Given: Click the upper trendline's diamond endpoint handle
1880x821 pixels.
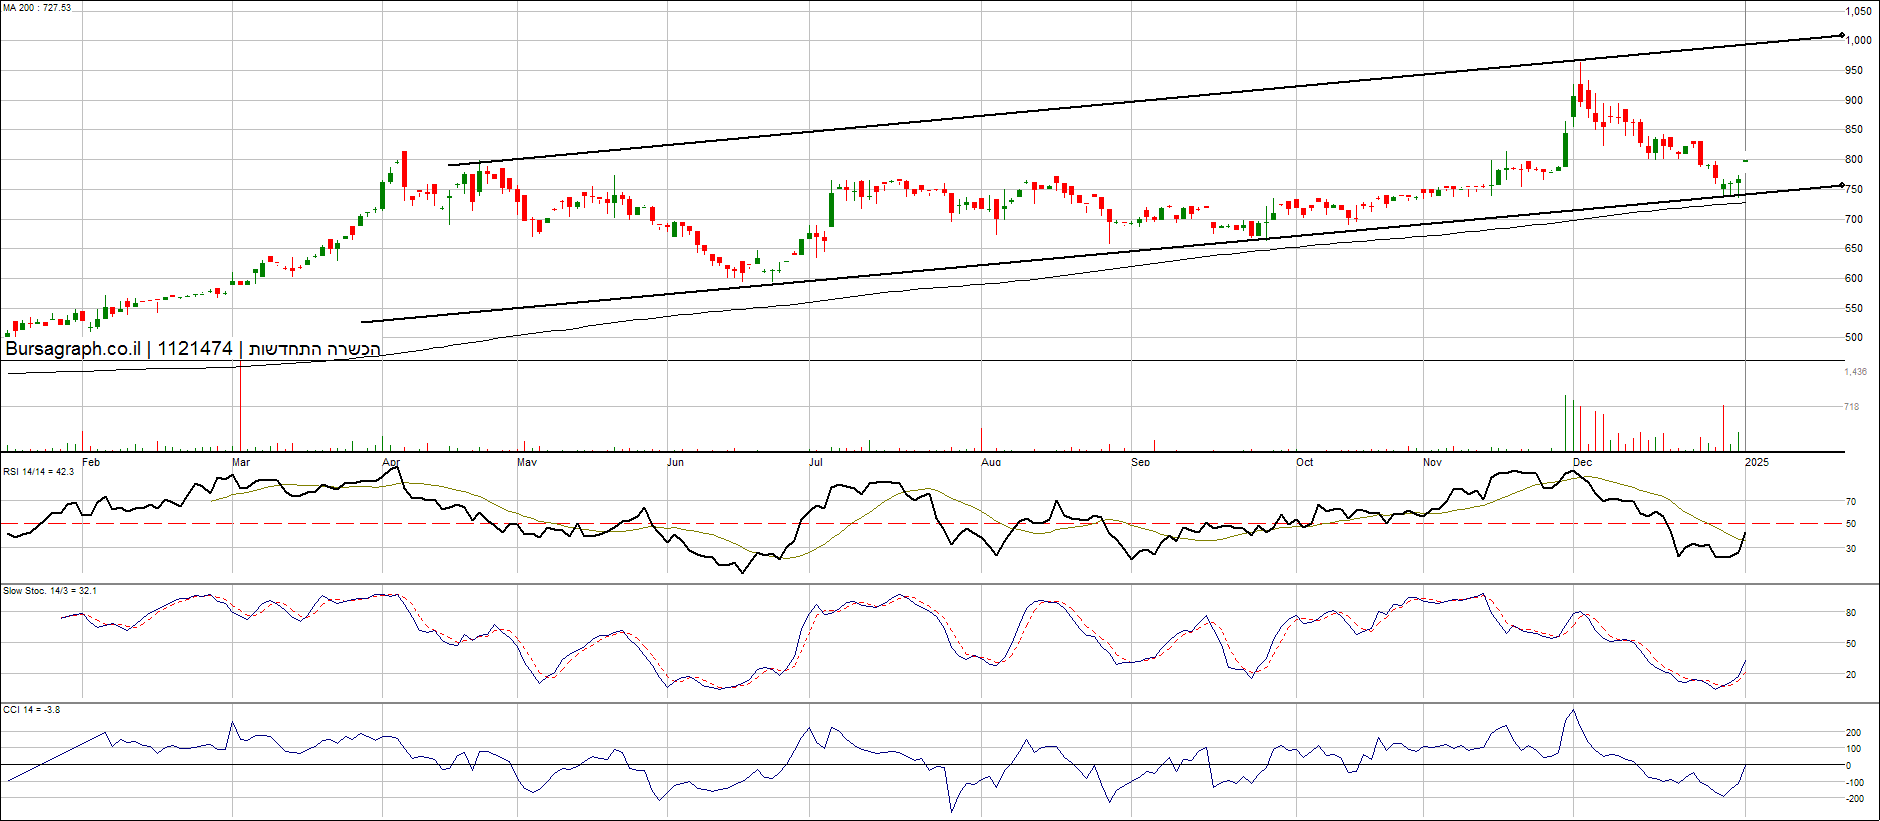Looking at the screenshot, I should coord(1842,36).
